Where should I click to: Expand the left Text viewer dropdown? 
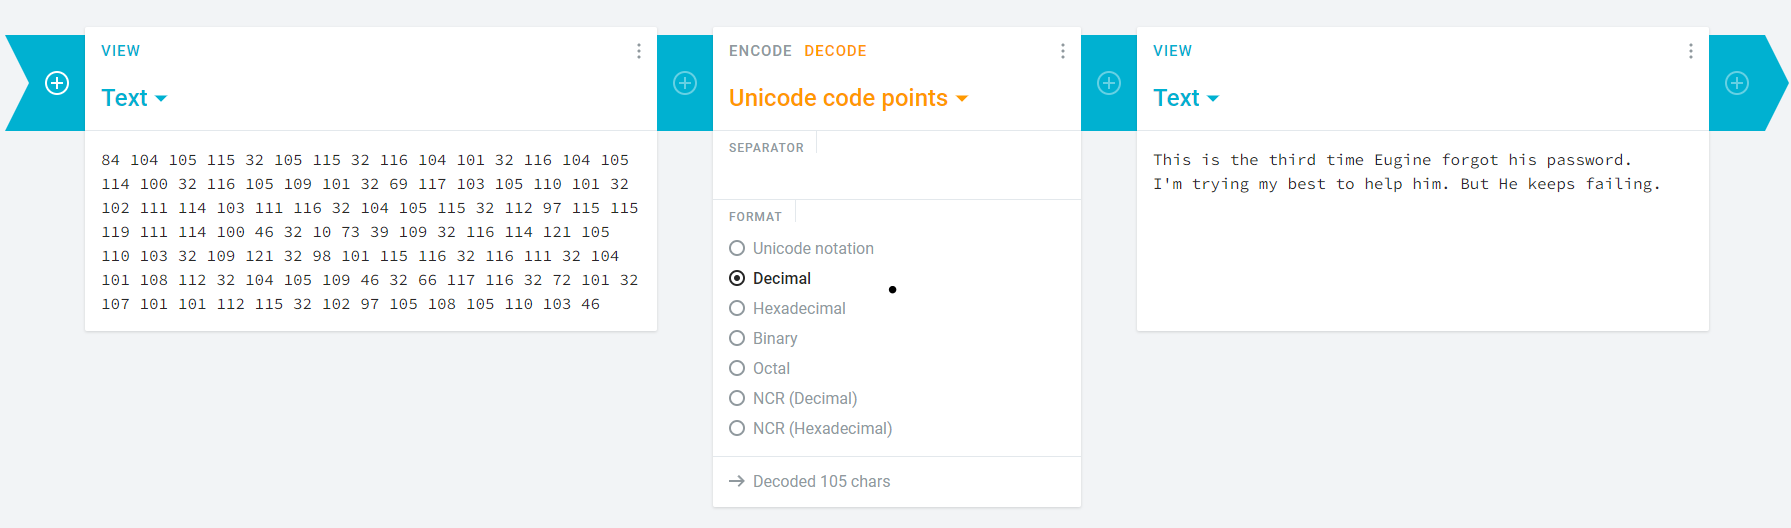(x=134, y=98)
